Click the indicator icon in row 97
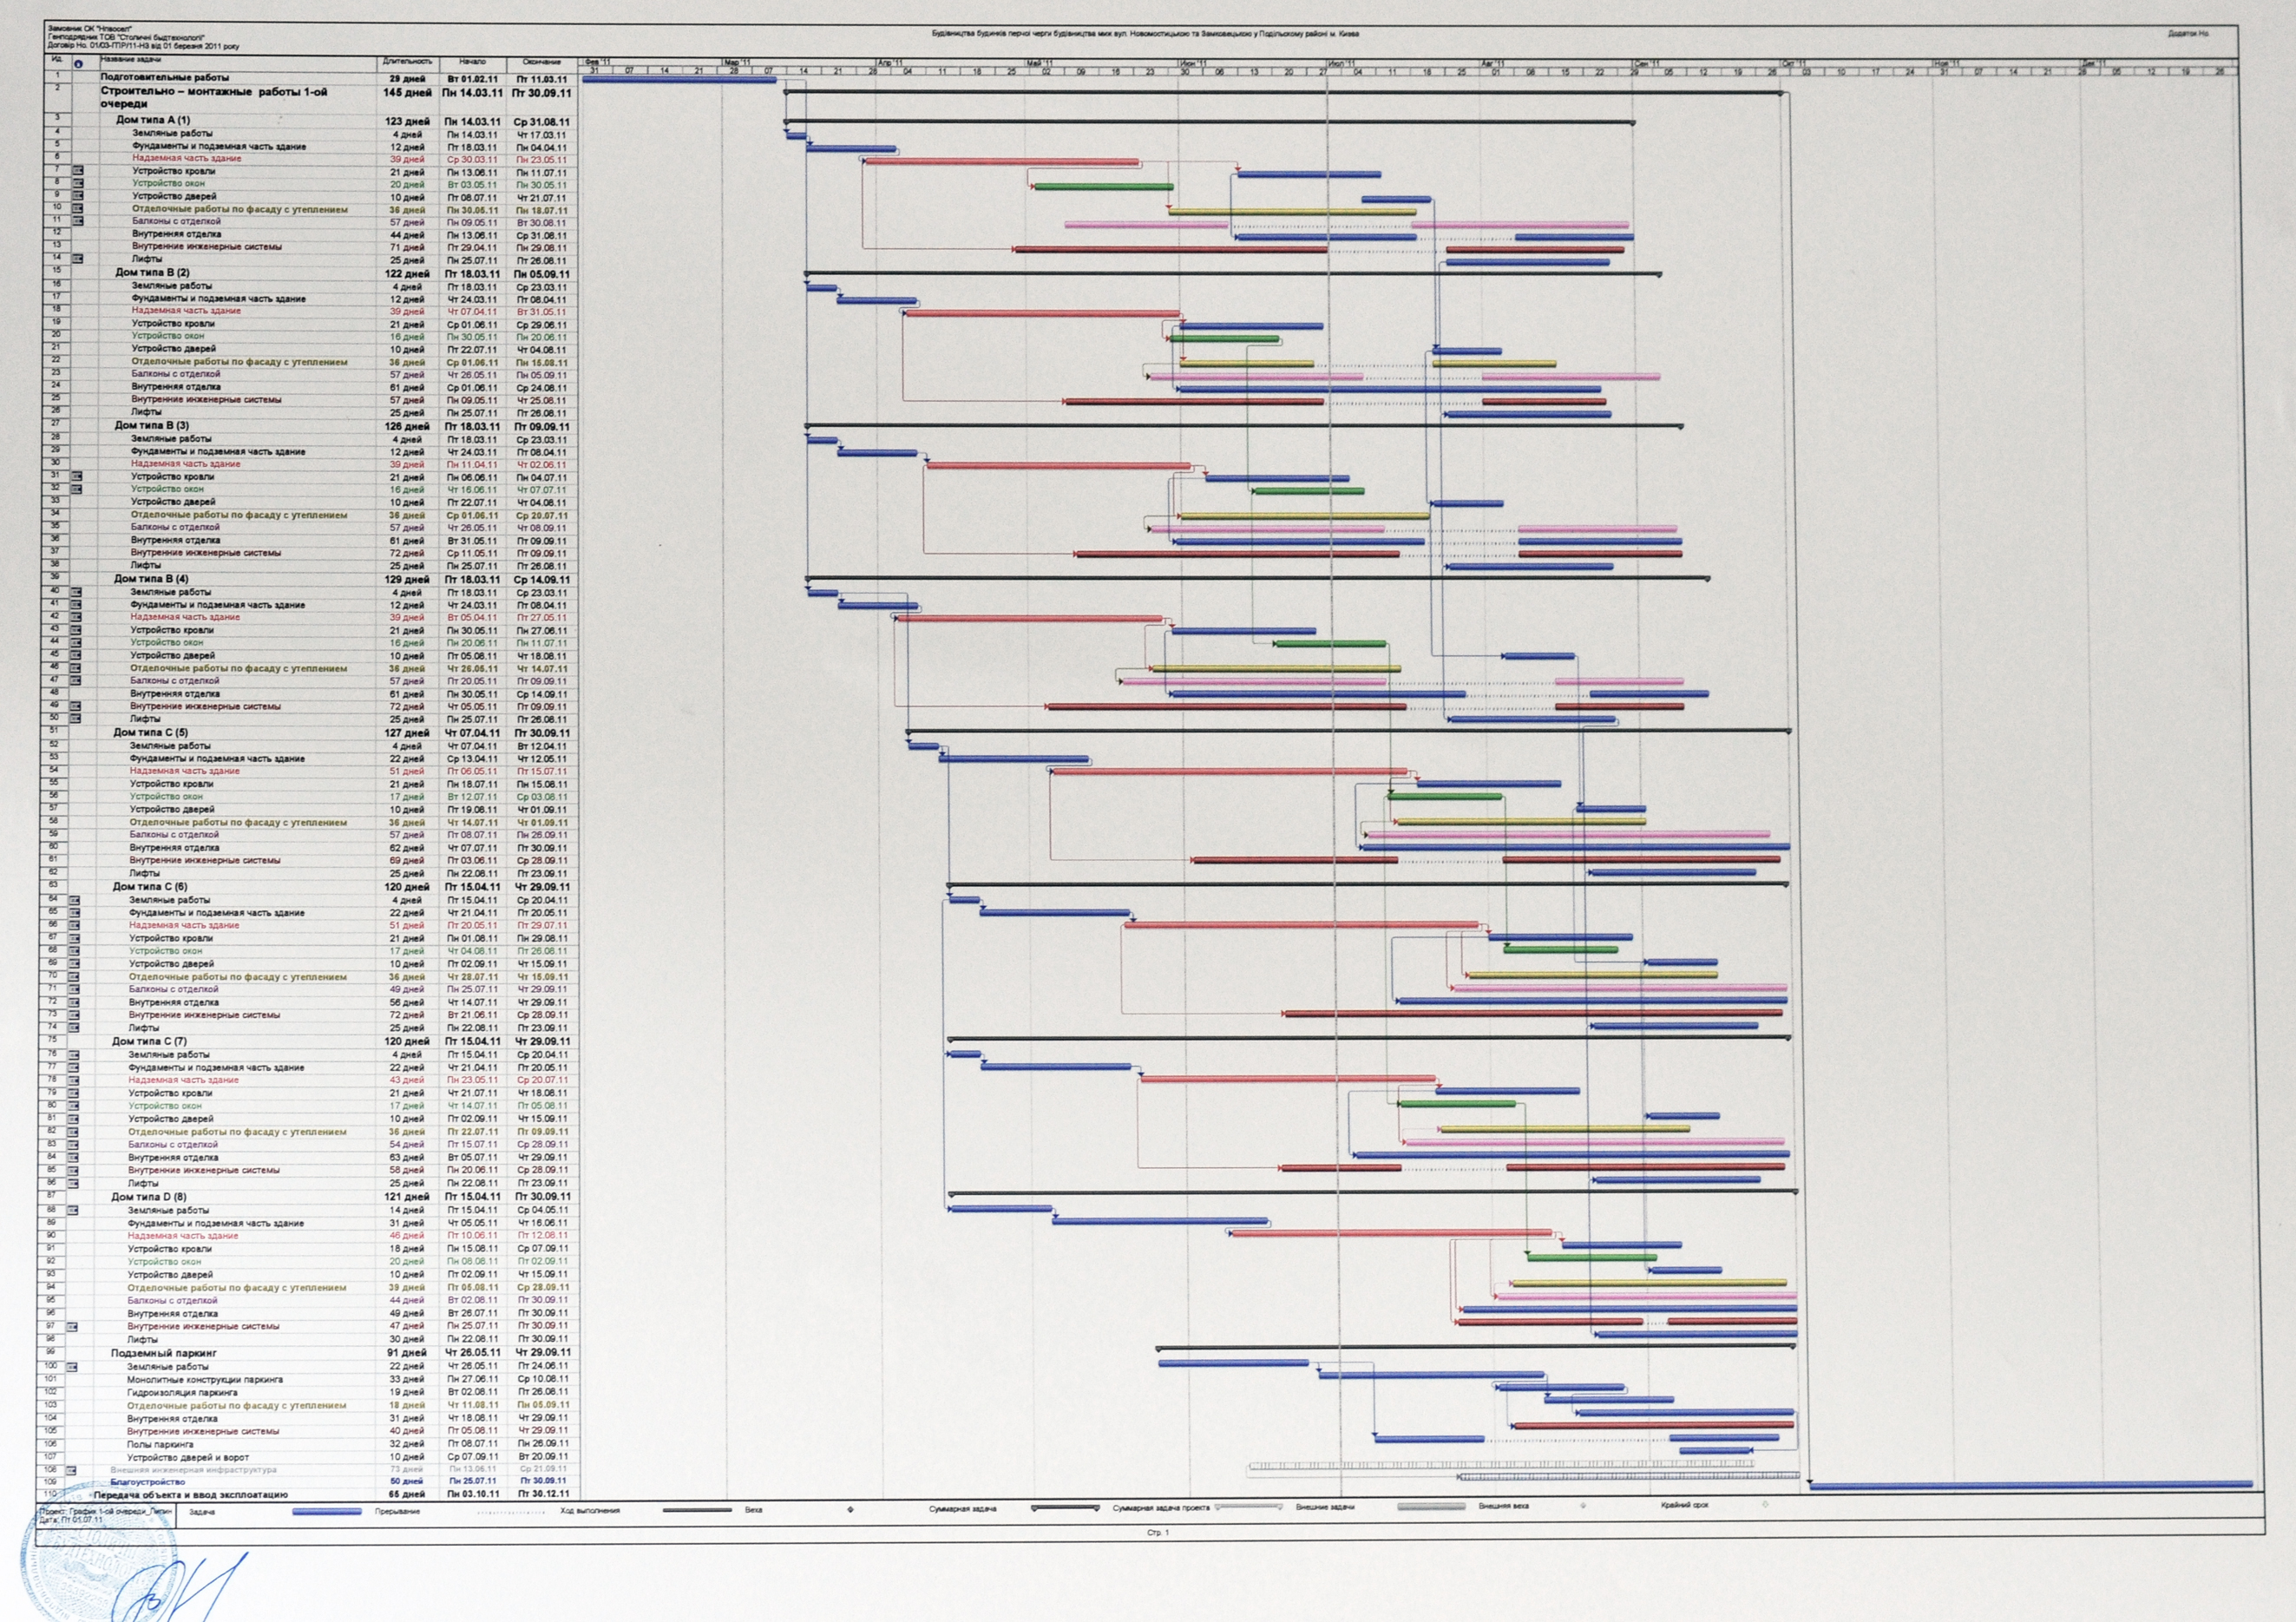The height and width of the screenshot is (1622, 2296). click(73, 1327)
